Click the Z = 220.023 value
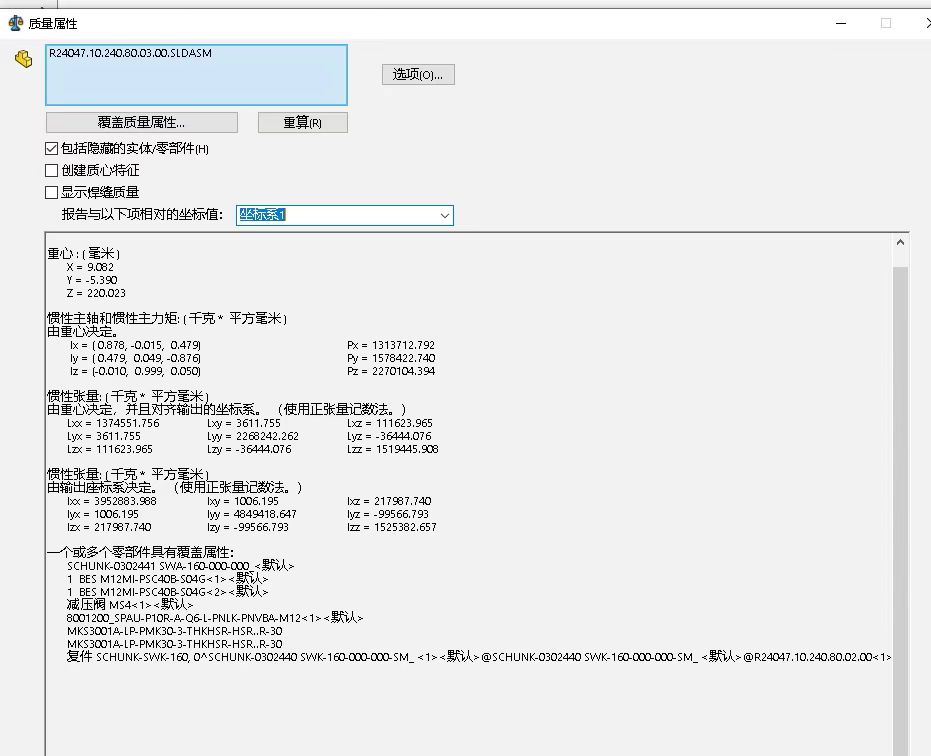Viewport: 931px width, 756px height. click(96, 293)
